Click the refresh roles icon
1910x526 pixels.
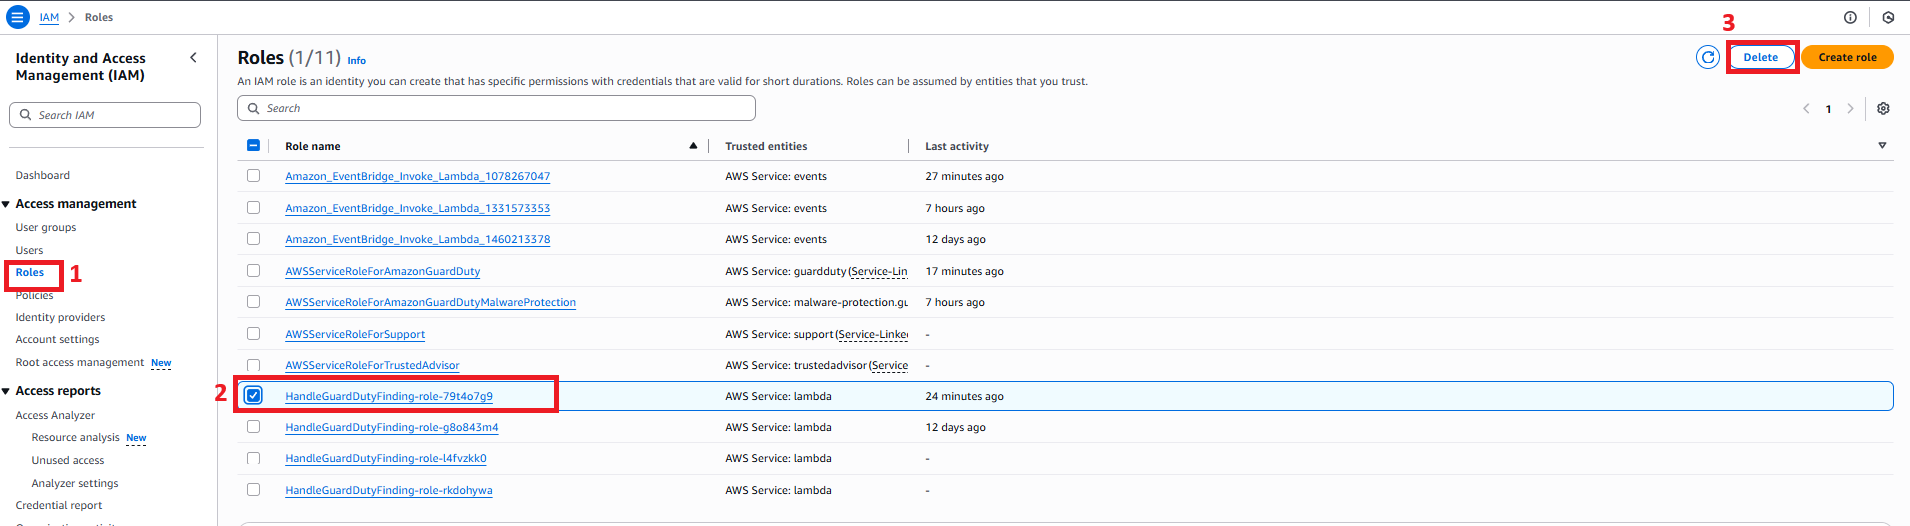(1708, 57)
